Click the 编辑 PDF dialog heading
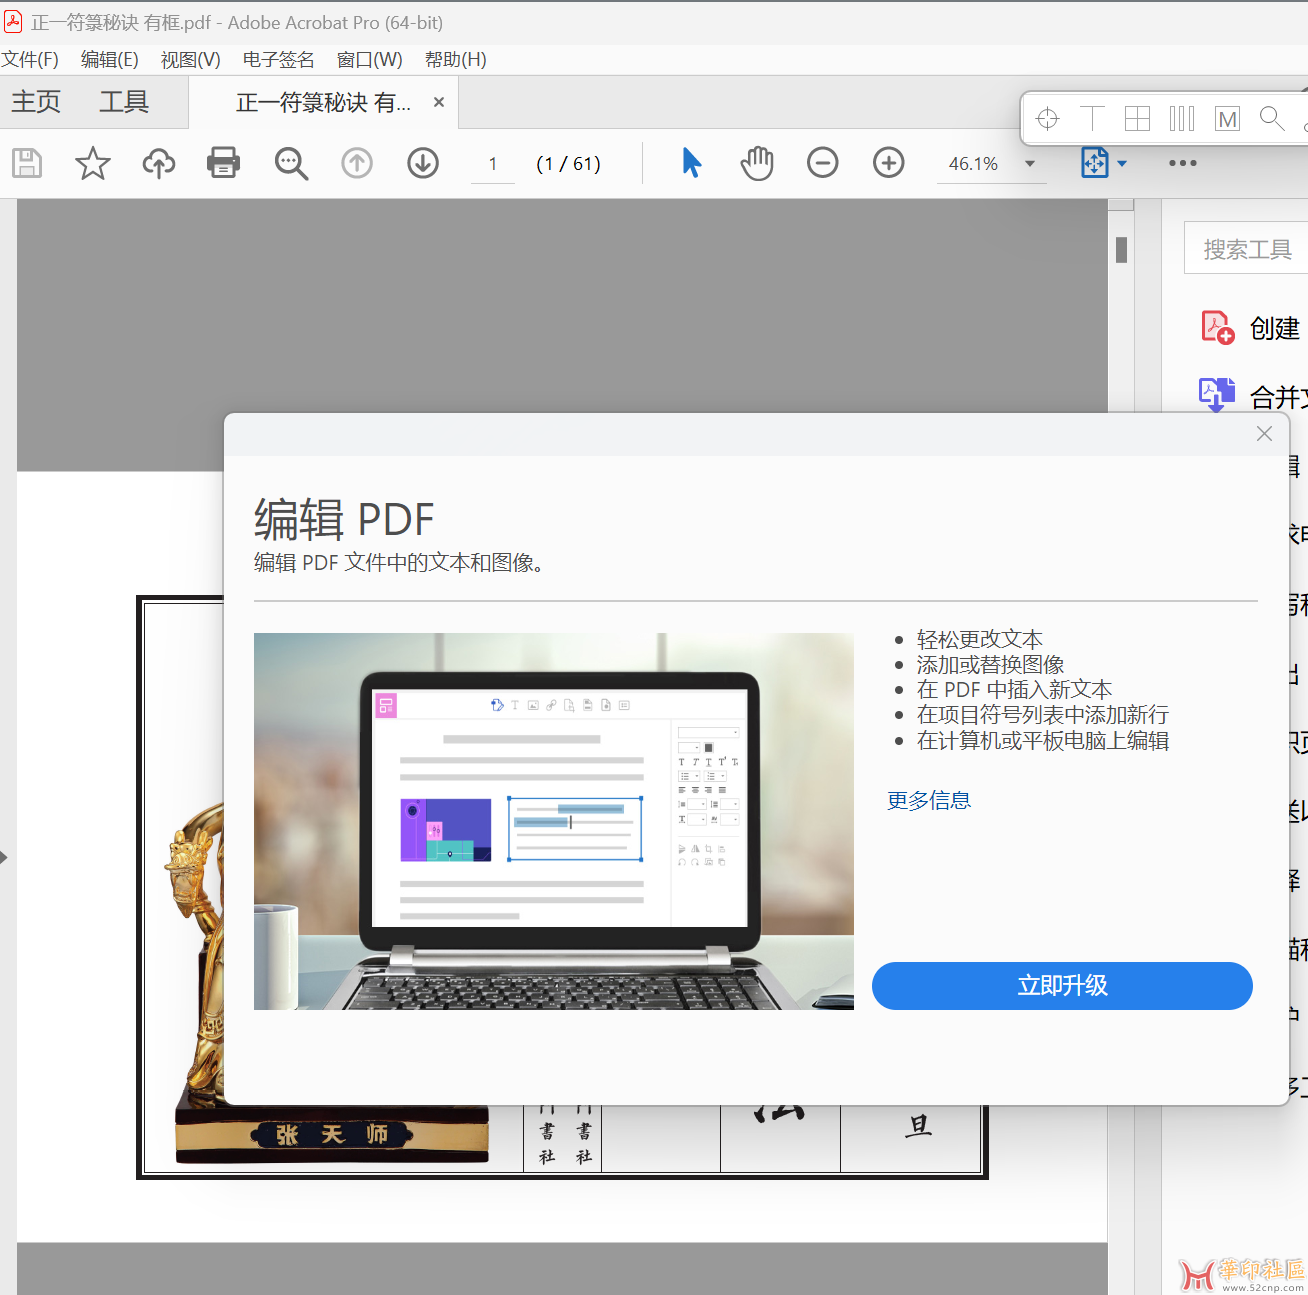Screen dimensions: 1308x1295 pyautogui.click(x=344, y=520)
